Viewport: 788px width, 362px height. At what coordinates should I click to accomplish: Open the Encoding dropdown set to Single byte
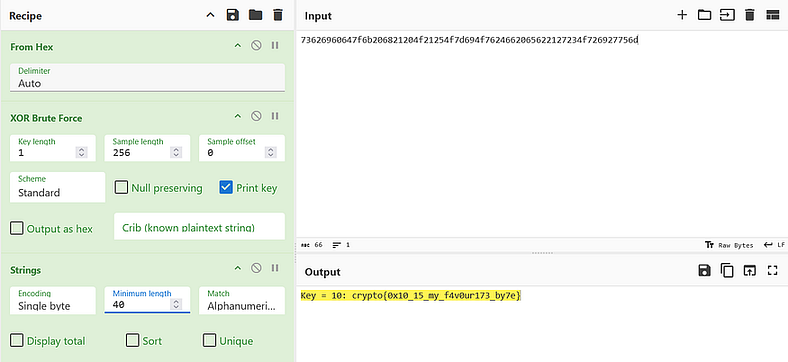[x=53, y=300]
